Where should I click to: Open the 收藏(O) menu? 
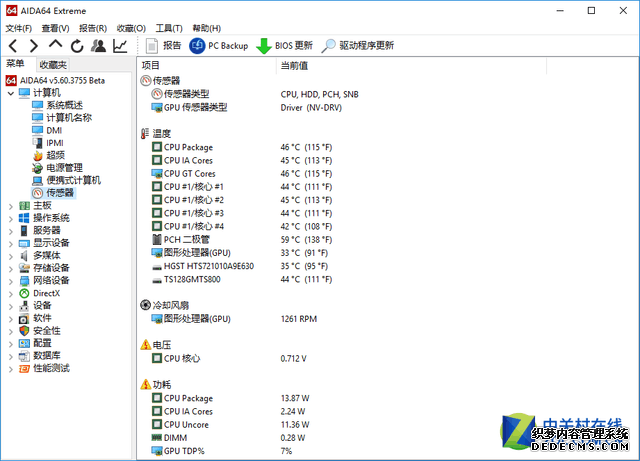coord(131,28)
